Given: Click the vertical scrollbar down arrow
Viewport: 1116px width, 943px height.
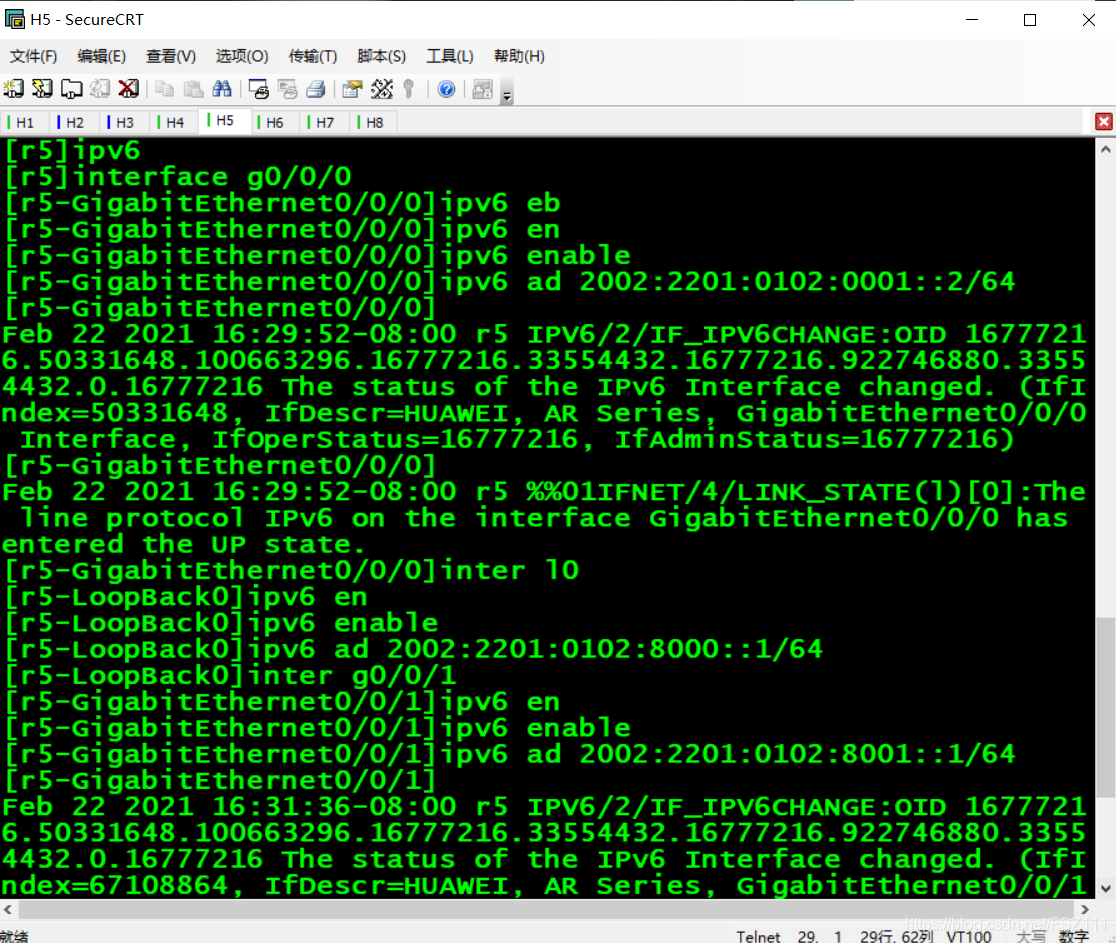Looking at the screenshot, I should click(1105, 888).
